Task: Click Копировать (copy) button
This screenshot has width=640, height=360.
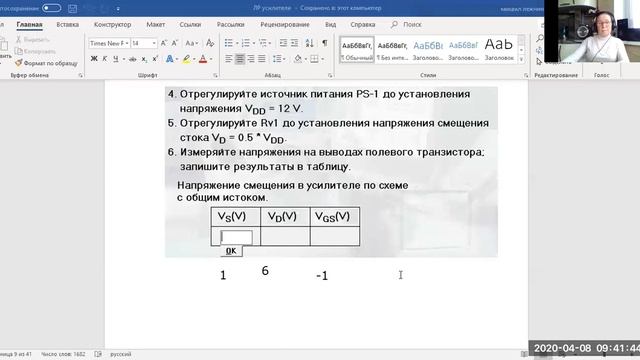Action: click(35, 51)
